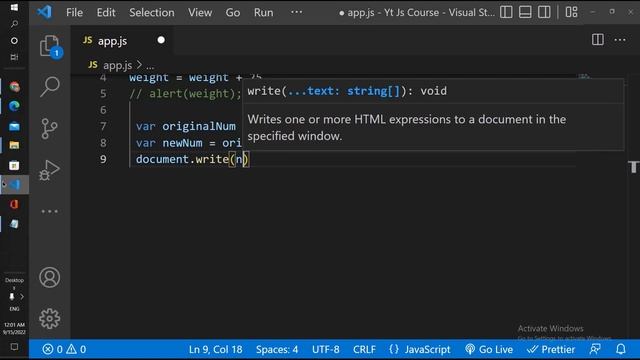The width and height of the screenshot is (640, 360).
Task: Open the View menu
Action: (200, 12)
